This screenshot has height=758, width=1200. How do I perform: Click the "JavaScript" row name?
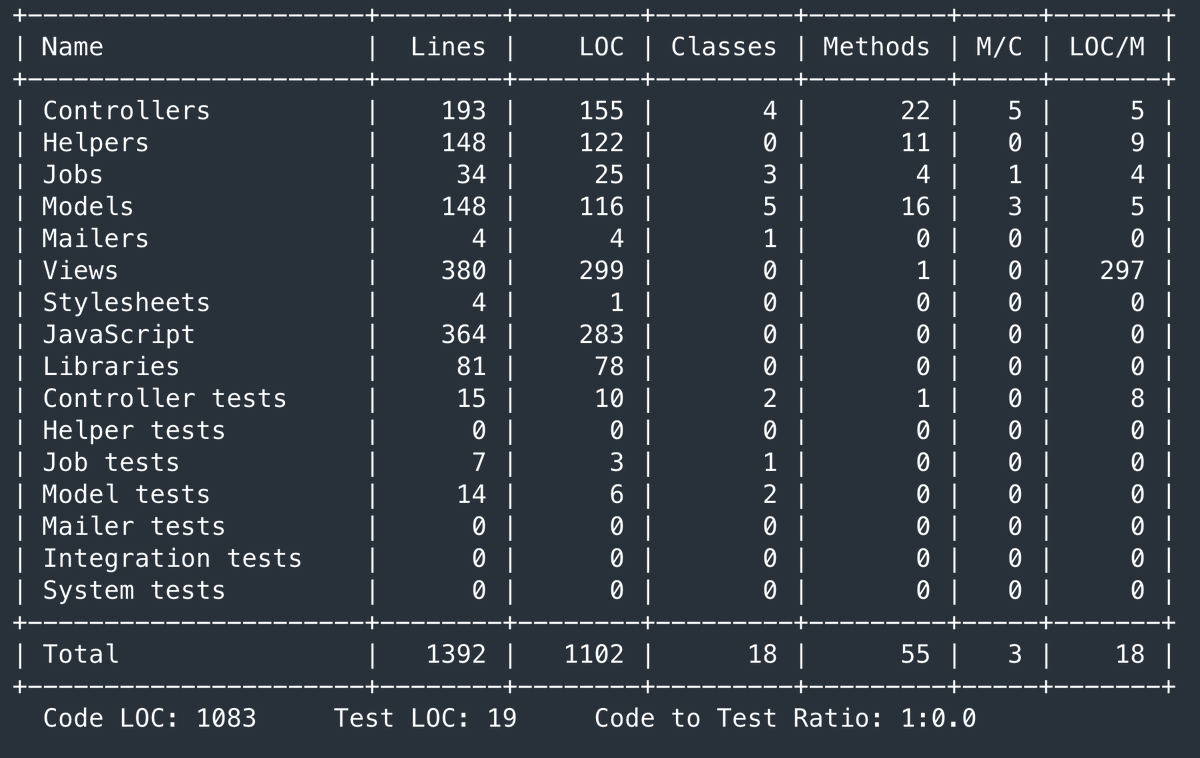pyautogui.click(x=118, y=335)
